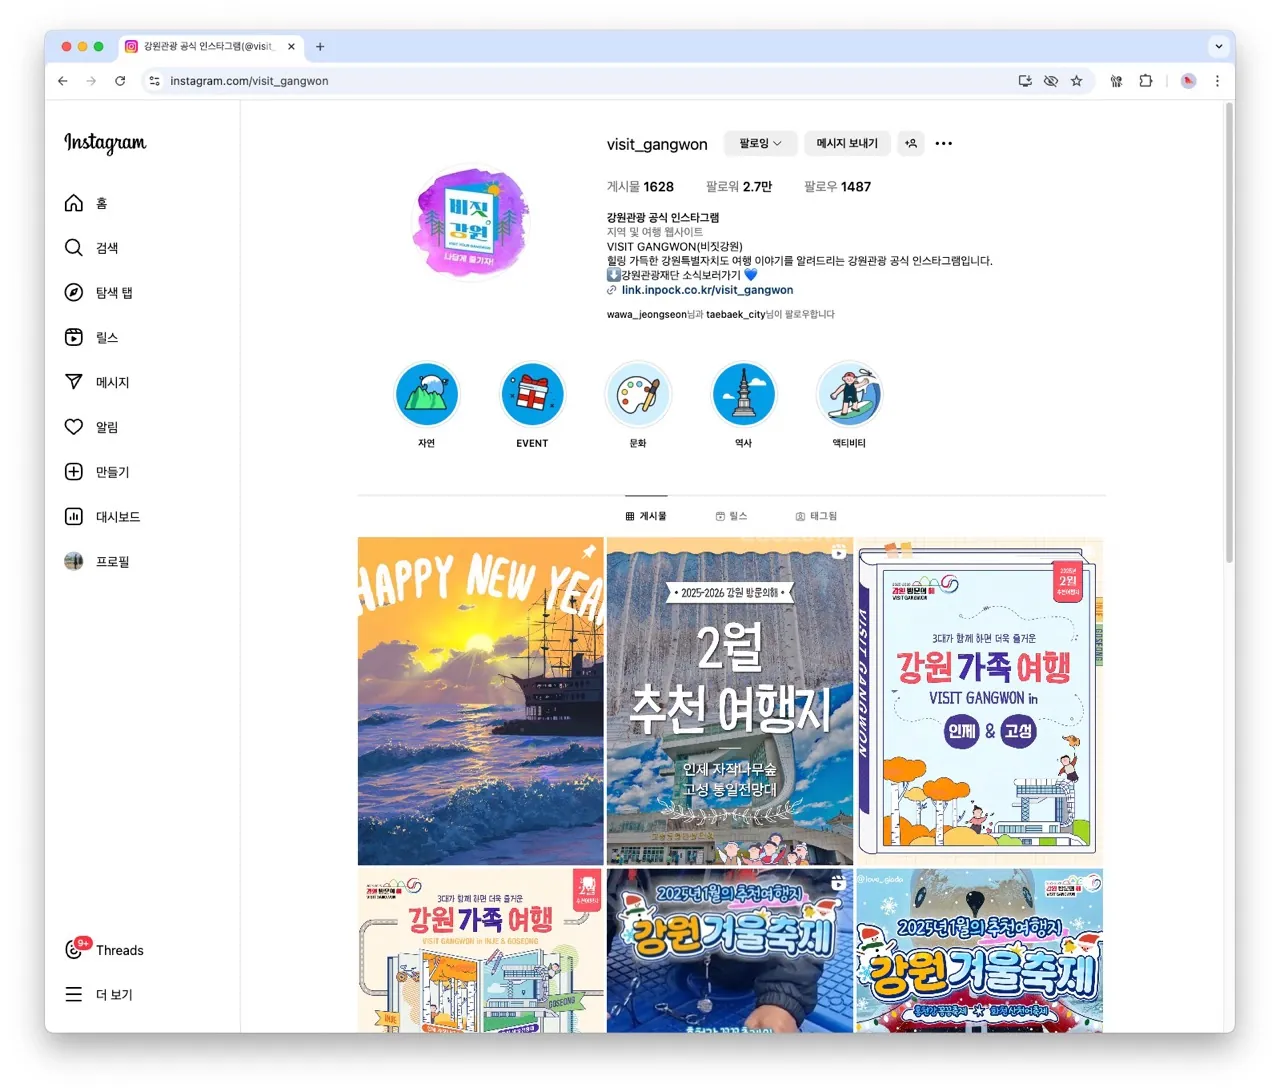Click the send message (메시지 보내기) button
Viewport: 1280px width, 1092px height.
point(847,144)
